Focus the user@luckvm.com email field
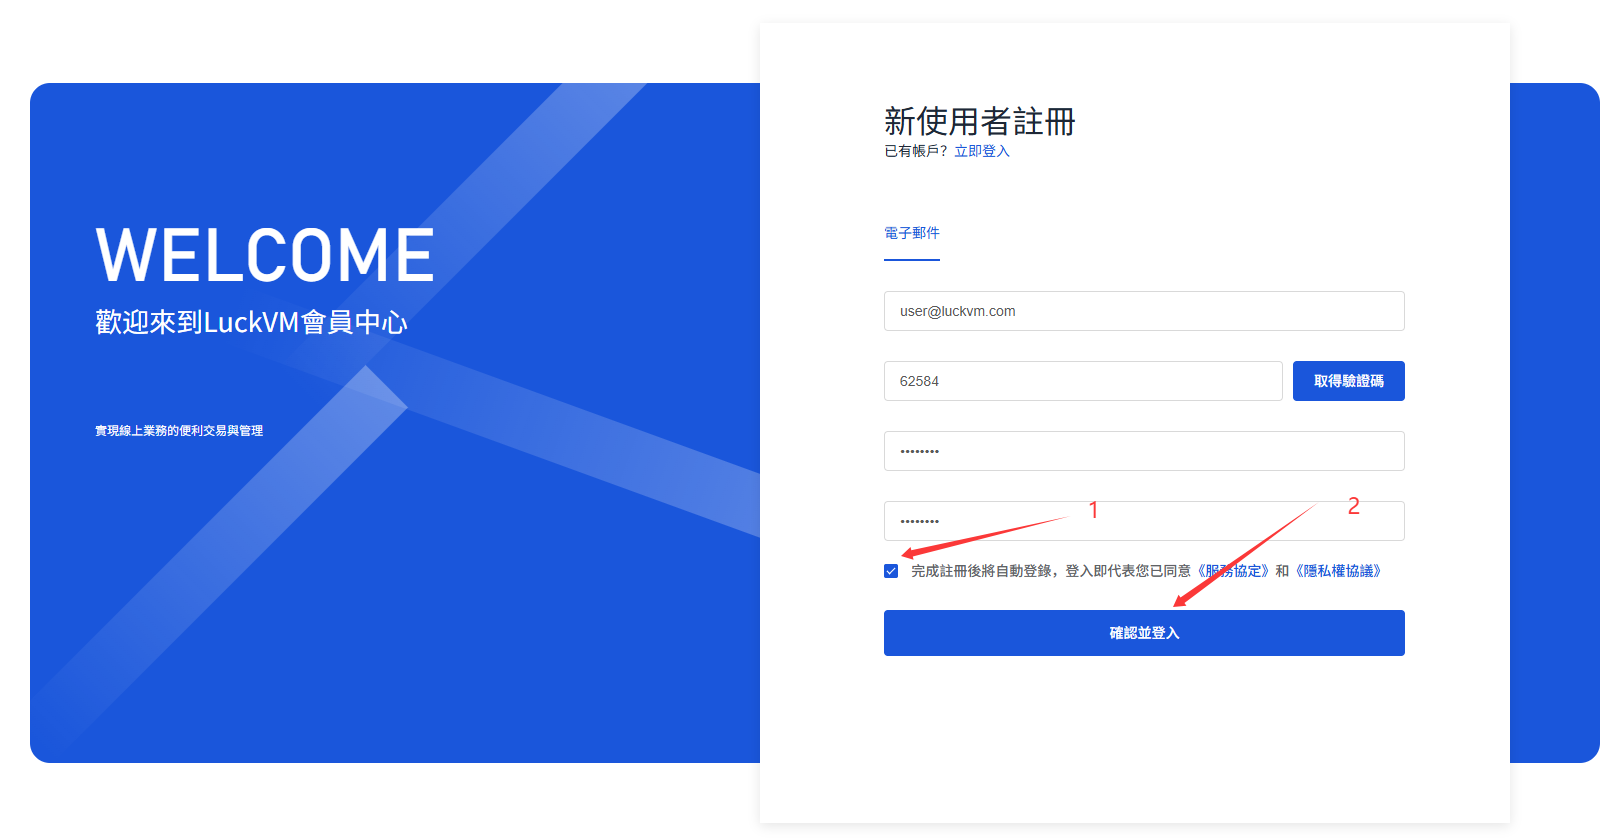Image resolution: width=1621 pixels, height=839 pixels. click(x=1144, y=311)
